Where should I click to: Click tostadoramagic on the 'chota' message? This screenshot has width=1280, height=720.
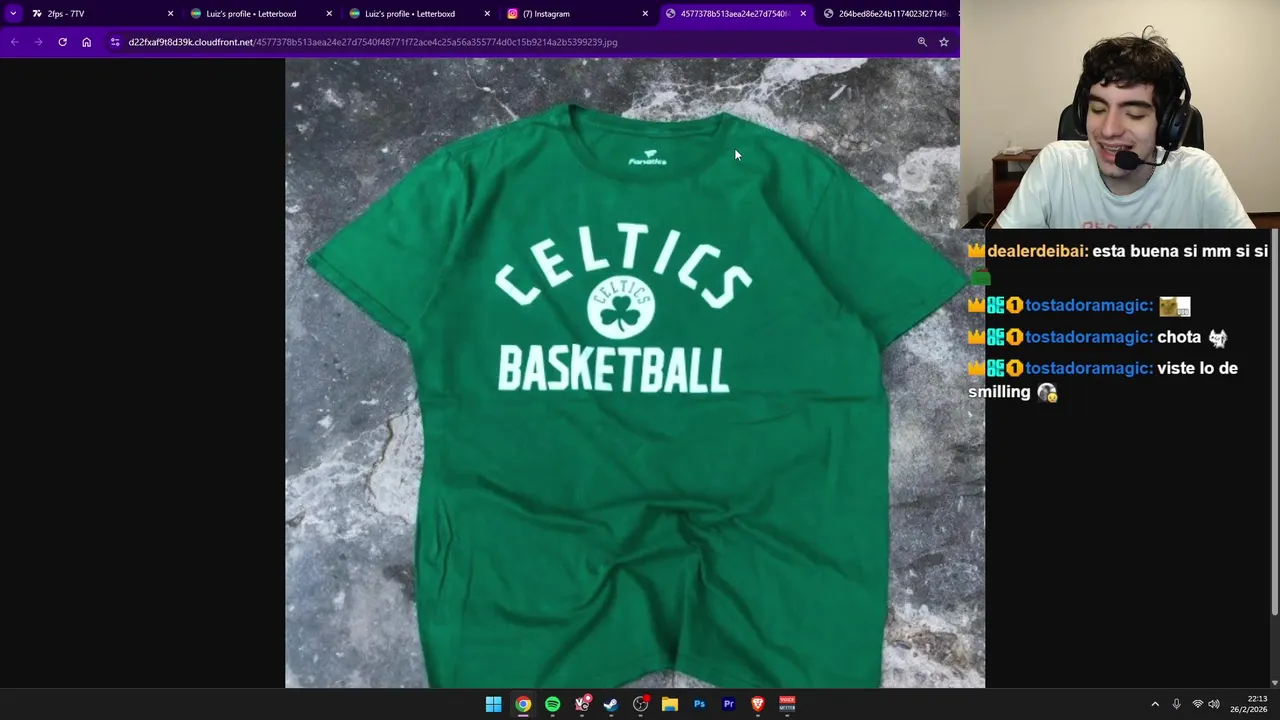[1089, 338]
